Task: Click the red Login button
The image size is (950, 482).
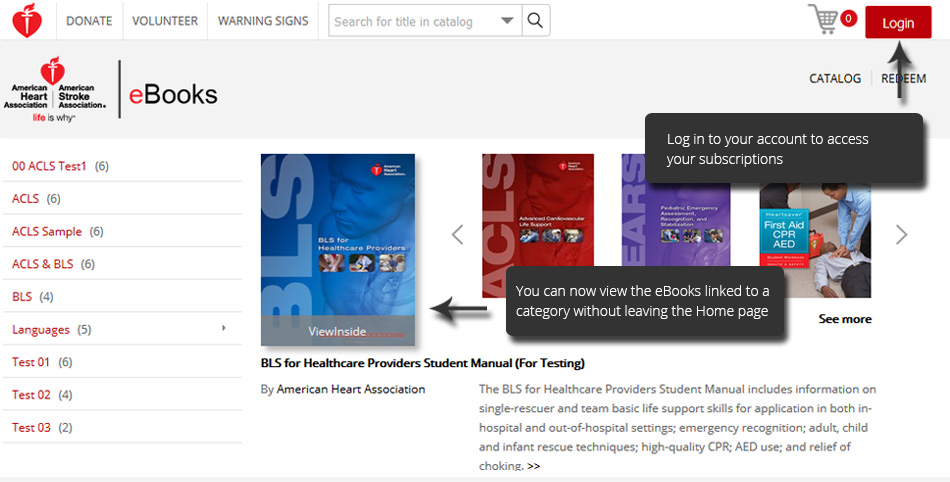Action: [898, 22]
